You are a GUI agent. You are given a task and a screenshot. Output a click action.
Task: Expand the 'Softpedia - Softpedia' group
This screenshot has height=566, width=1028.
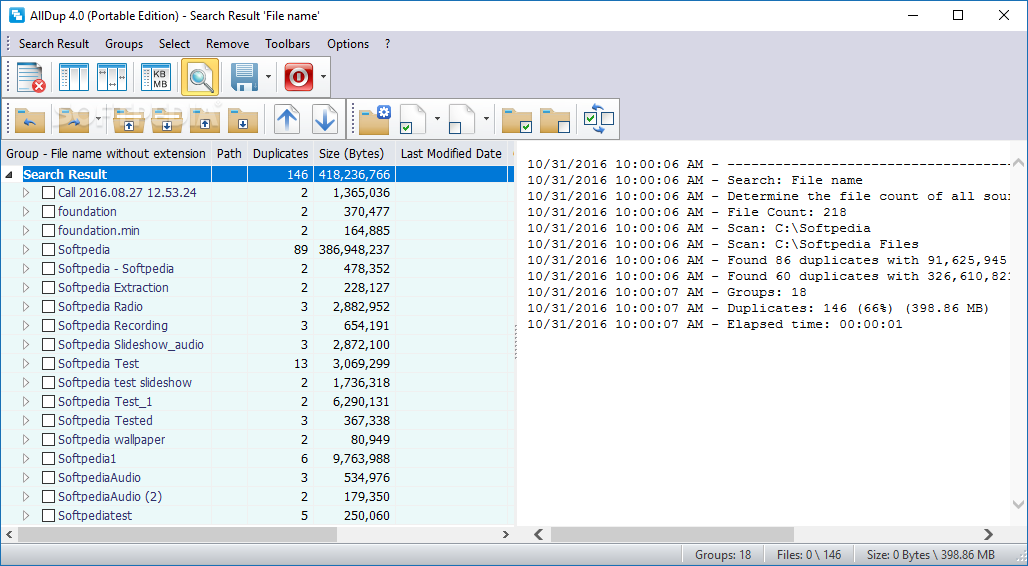pos(26,269)
